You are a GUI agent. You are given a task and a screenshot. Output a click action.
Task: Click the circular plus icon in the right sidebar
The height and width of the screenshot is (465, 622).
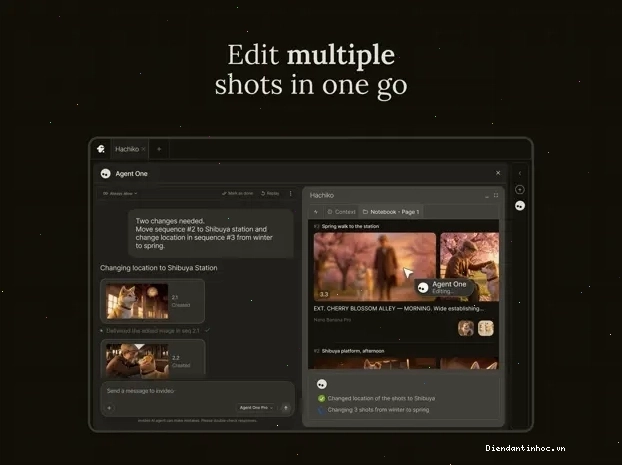pos(520,190)
